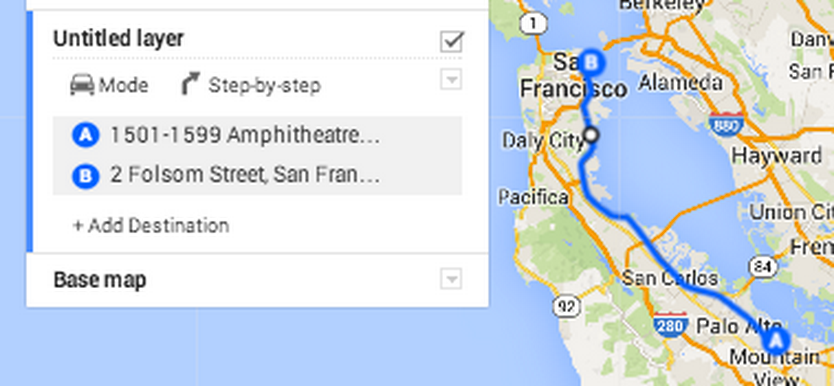The width and height of the screenshot is (836, 388).
Task: Click the Untitled layer title
Action: [x=118, y=38]
